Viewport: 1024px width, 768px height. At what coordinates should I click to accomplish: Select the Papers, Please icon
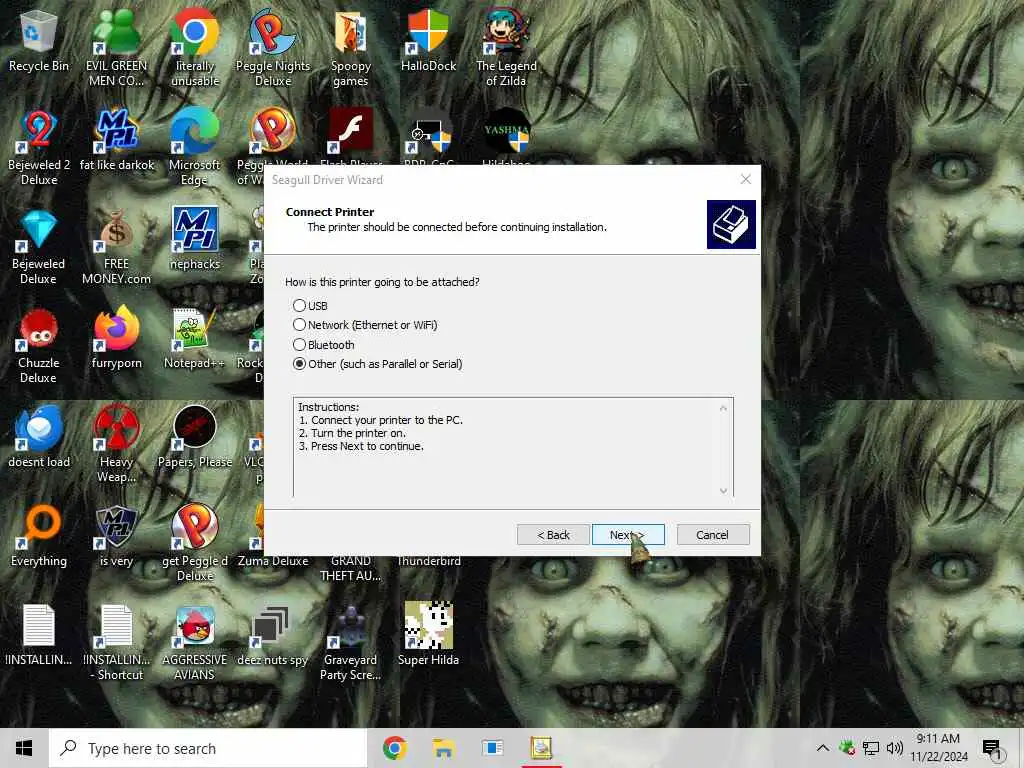195,438
